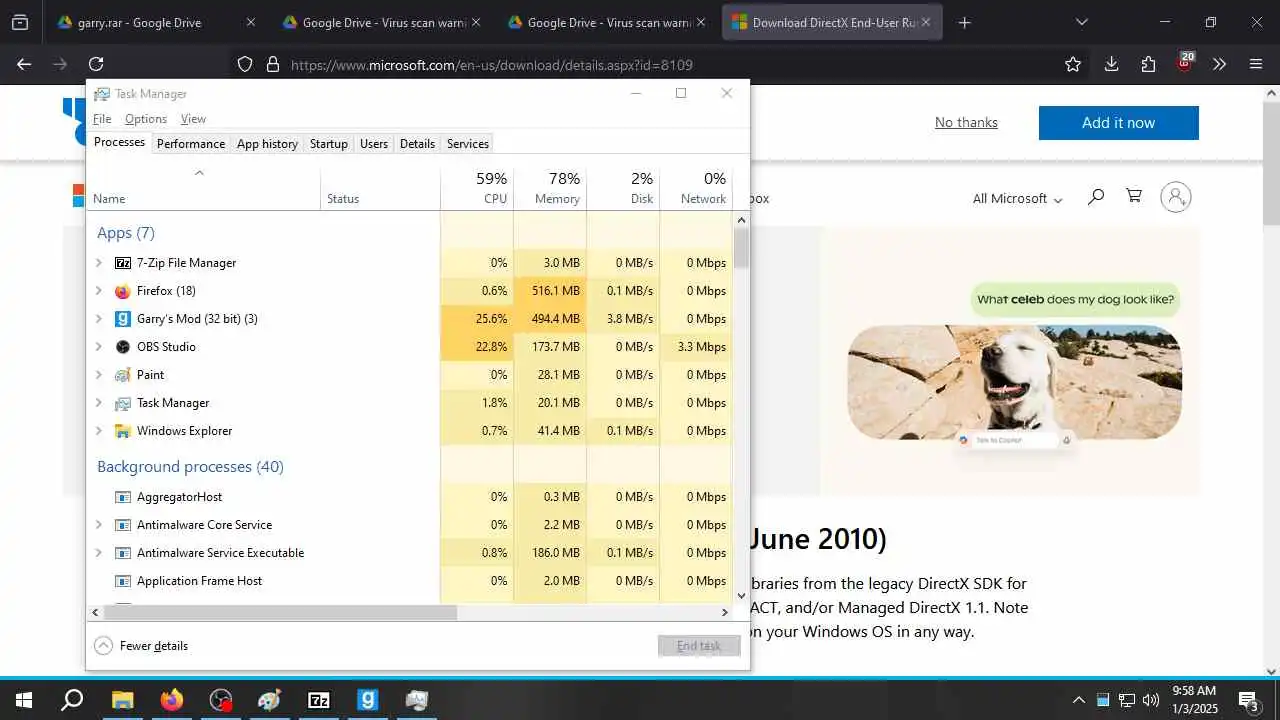Image resolution: width=1280 pixels, height=720 pixels.
Task: Open the extension badge icon showing 20
Action: [1185, 63]
